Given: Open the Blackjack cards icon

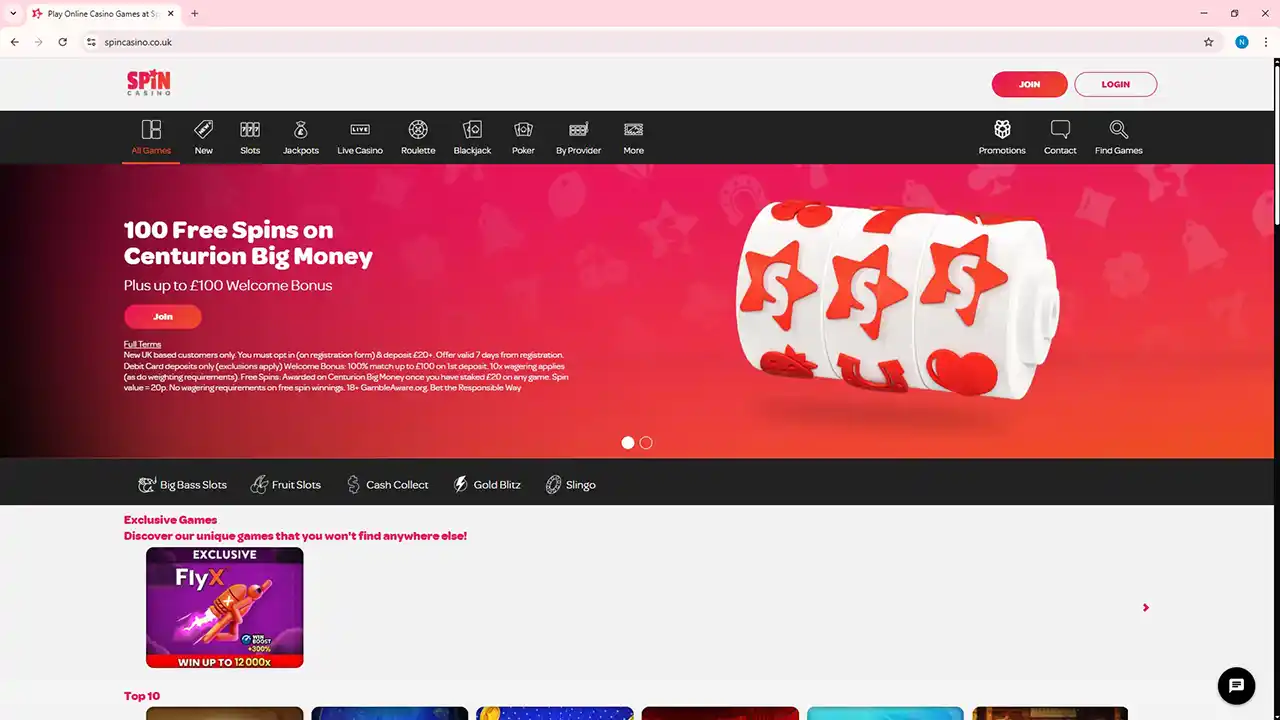Looking at the screenshot, I should click(472, 130).
